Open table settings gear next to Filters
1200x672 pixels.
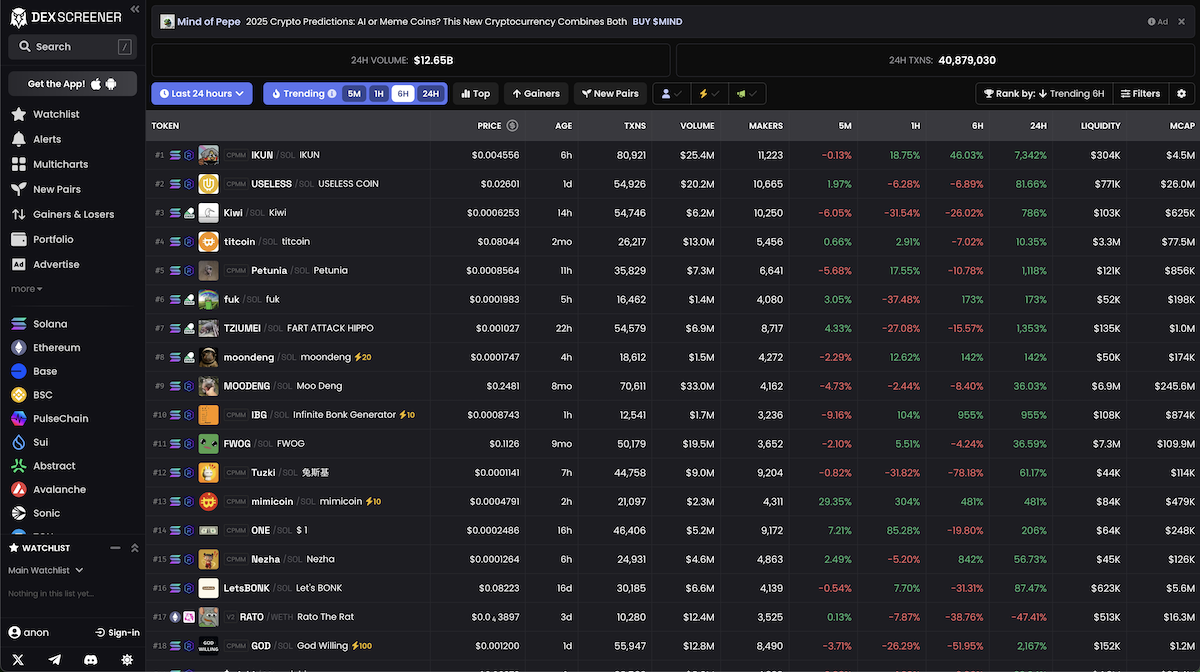[x=1181, y=93]
